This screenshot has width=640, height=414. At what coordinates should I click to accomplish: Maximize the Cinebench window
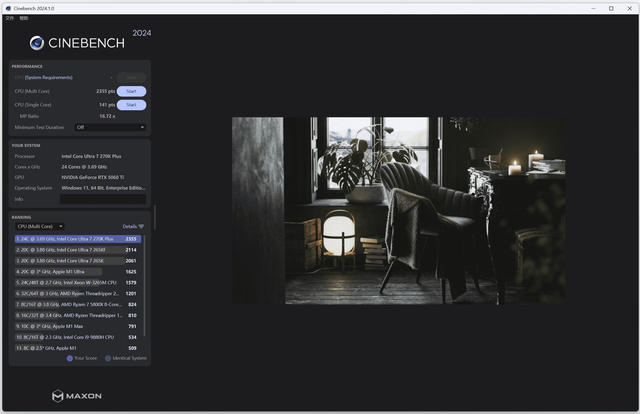pos(611,8)
